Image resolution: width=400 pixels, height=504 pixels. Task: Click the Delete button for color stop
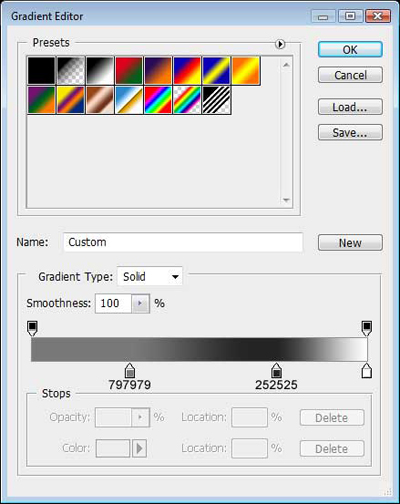point(332,449)
